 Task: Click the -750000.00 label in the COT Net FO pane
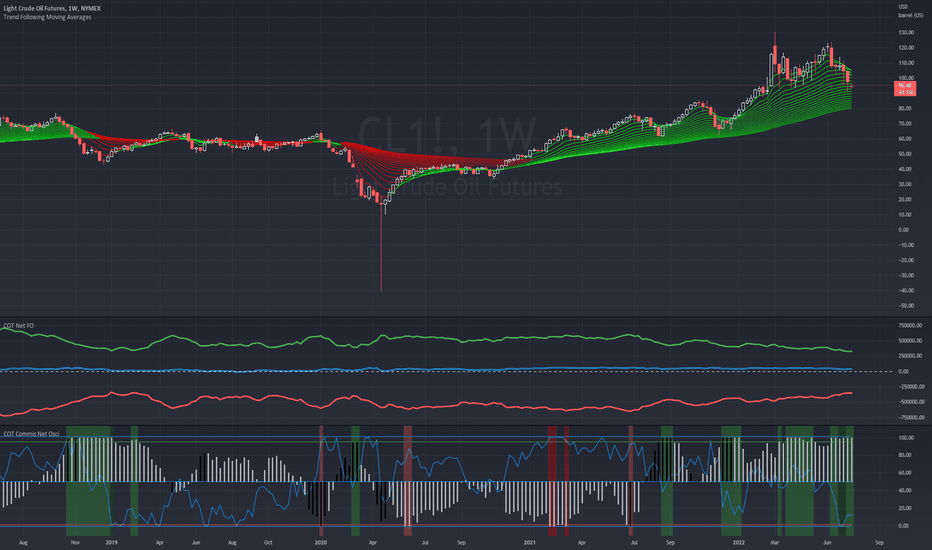pos(911,417)
